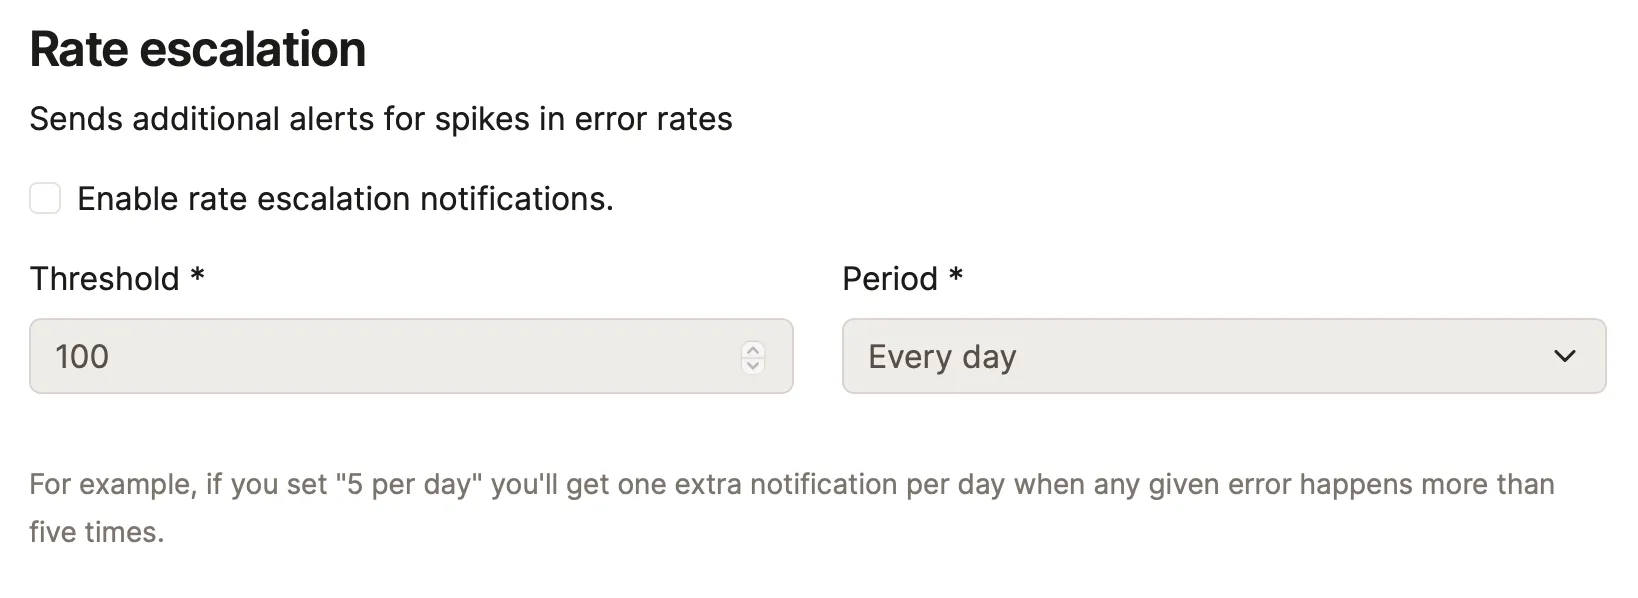Click empty area inside Period select box
Image resolution: width=1638 pixels, height=598 pixels.
tap(1280, 356)
